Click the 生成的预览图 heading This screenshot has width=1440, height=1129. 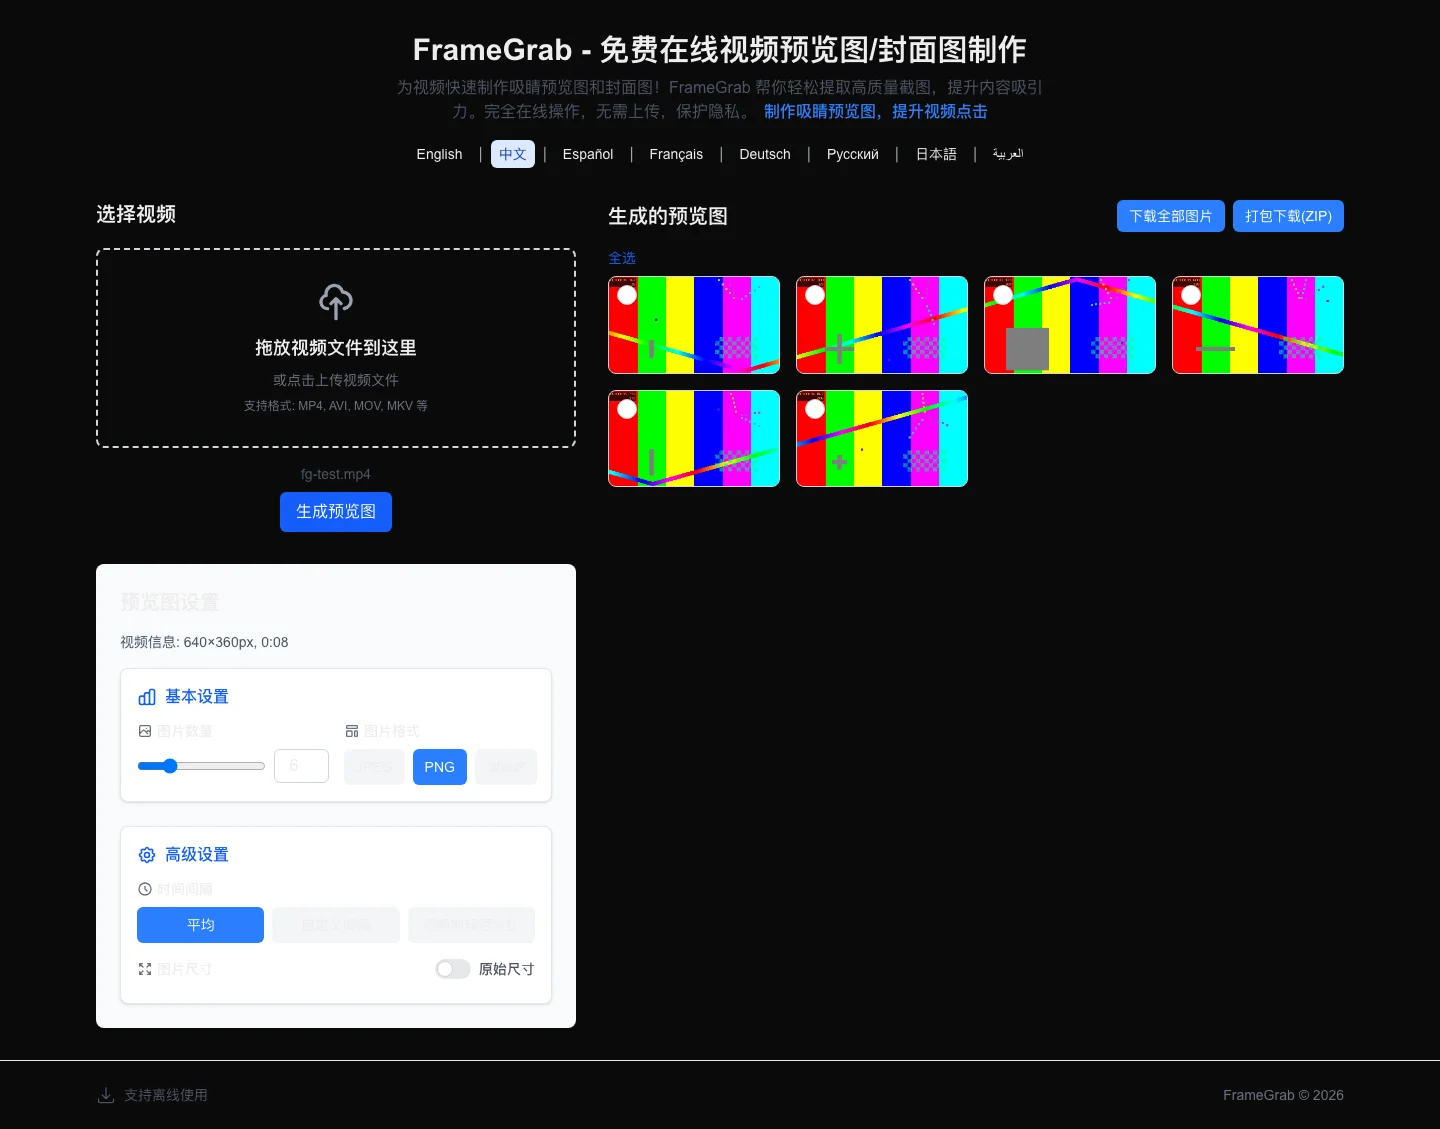pos(668,216)
